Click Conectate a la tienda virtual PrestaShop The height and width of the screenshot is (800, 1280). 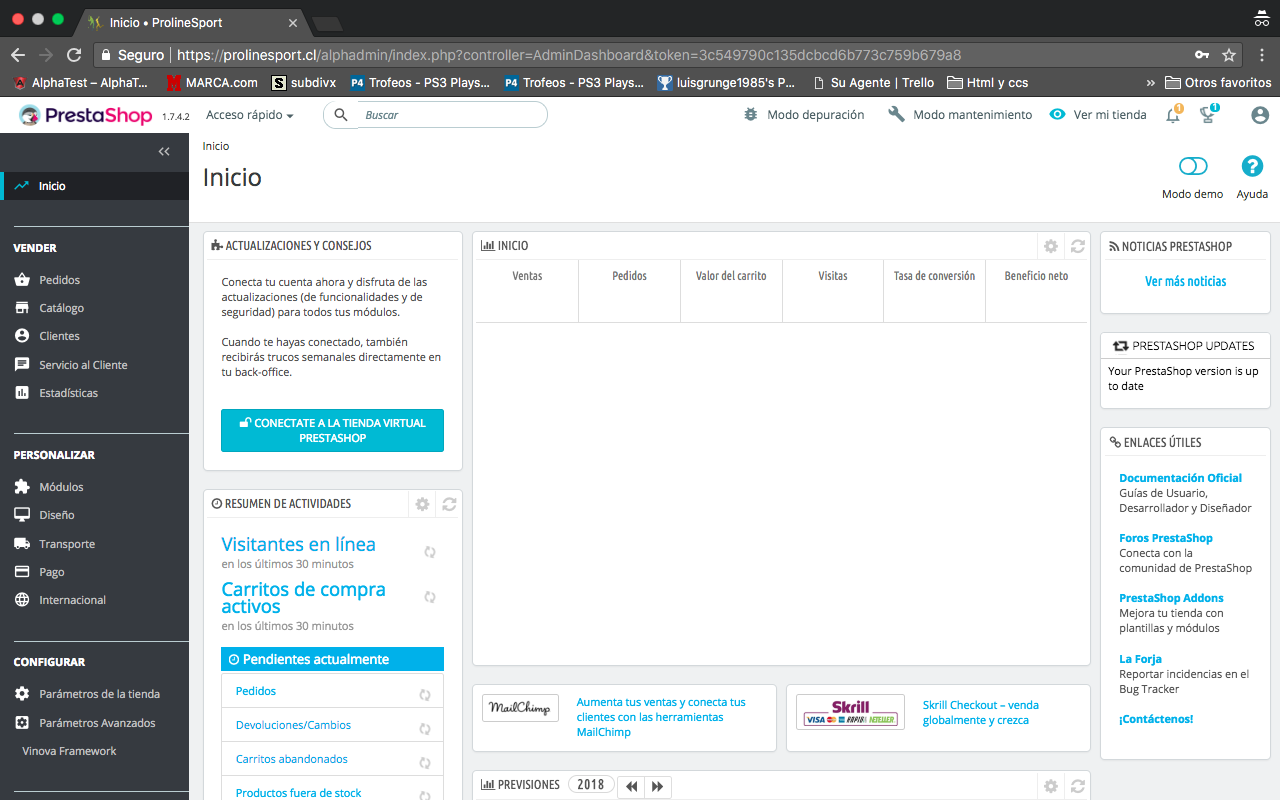pos(332,430)
